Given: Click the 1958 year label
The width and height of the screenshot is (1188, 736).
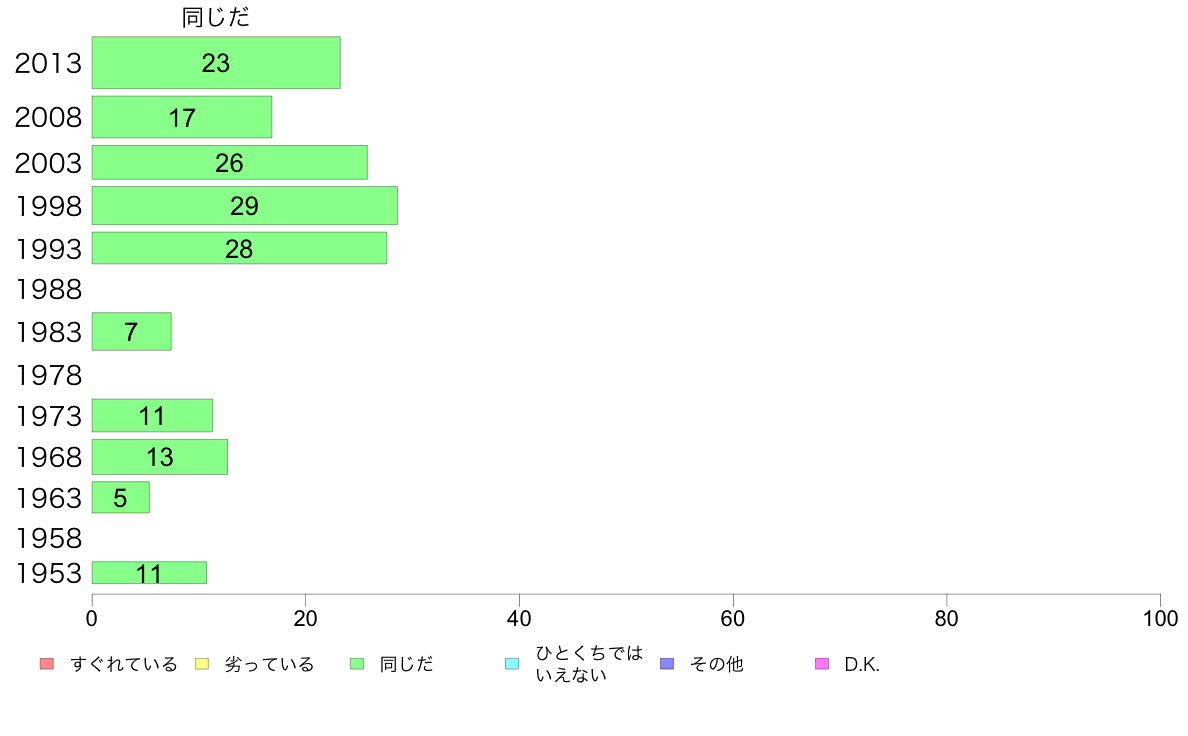Looking at the screenshot, I should click(x=48, y=538).
